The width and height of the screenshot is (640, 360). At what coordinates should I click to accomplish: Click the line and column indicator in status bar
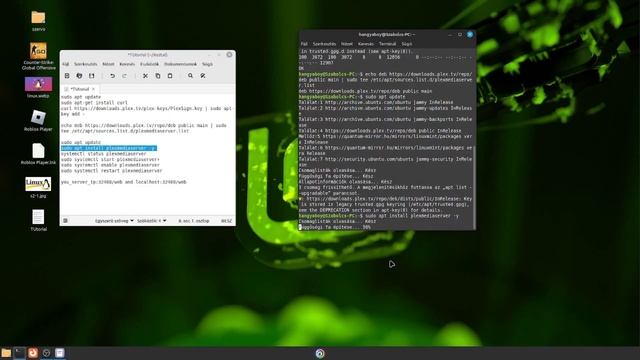coord(194,221)
